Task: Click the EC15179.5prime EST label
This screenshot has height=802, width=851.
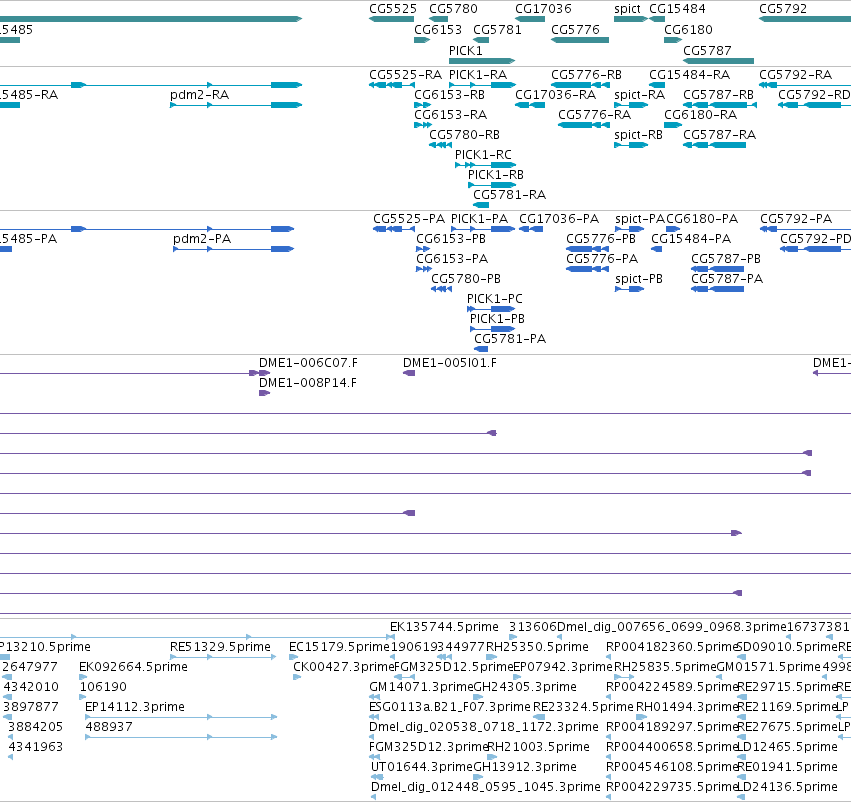Action: [x=339, y=647]
